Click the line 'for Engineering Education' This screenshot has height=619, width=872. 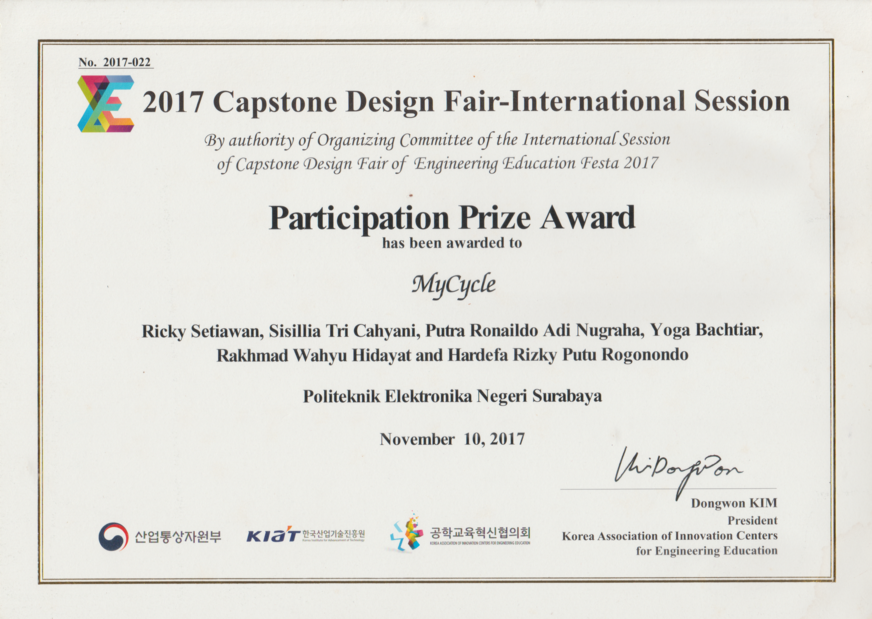(x=707, y=551)
